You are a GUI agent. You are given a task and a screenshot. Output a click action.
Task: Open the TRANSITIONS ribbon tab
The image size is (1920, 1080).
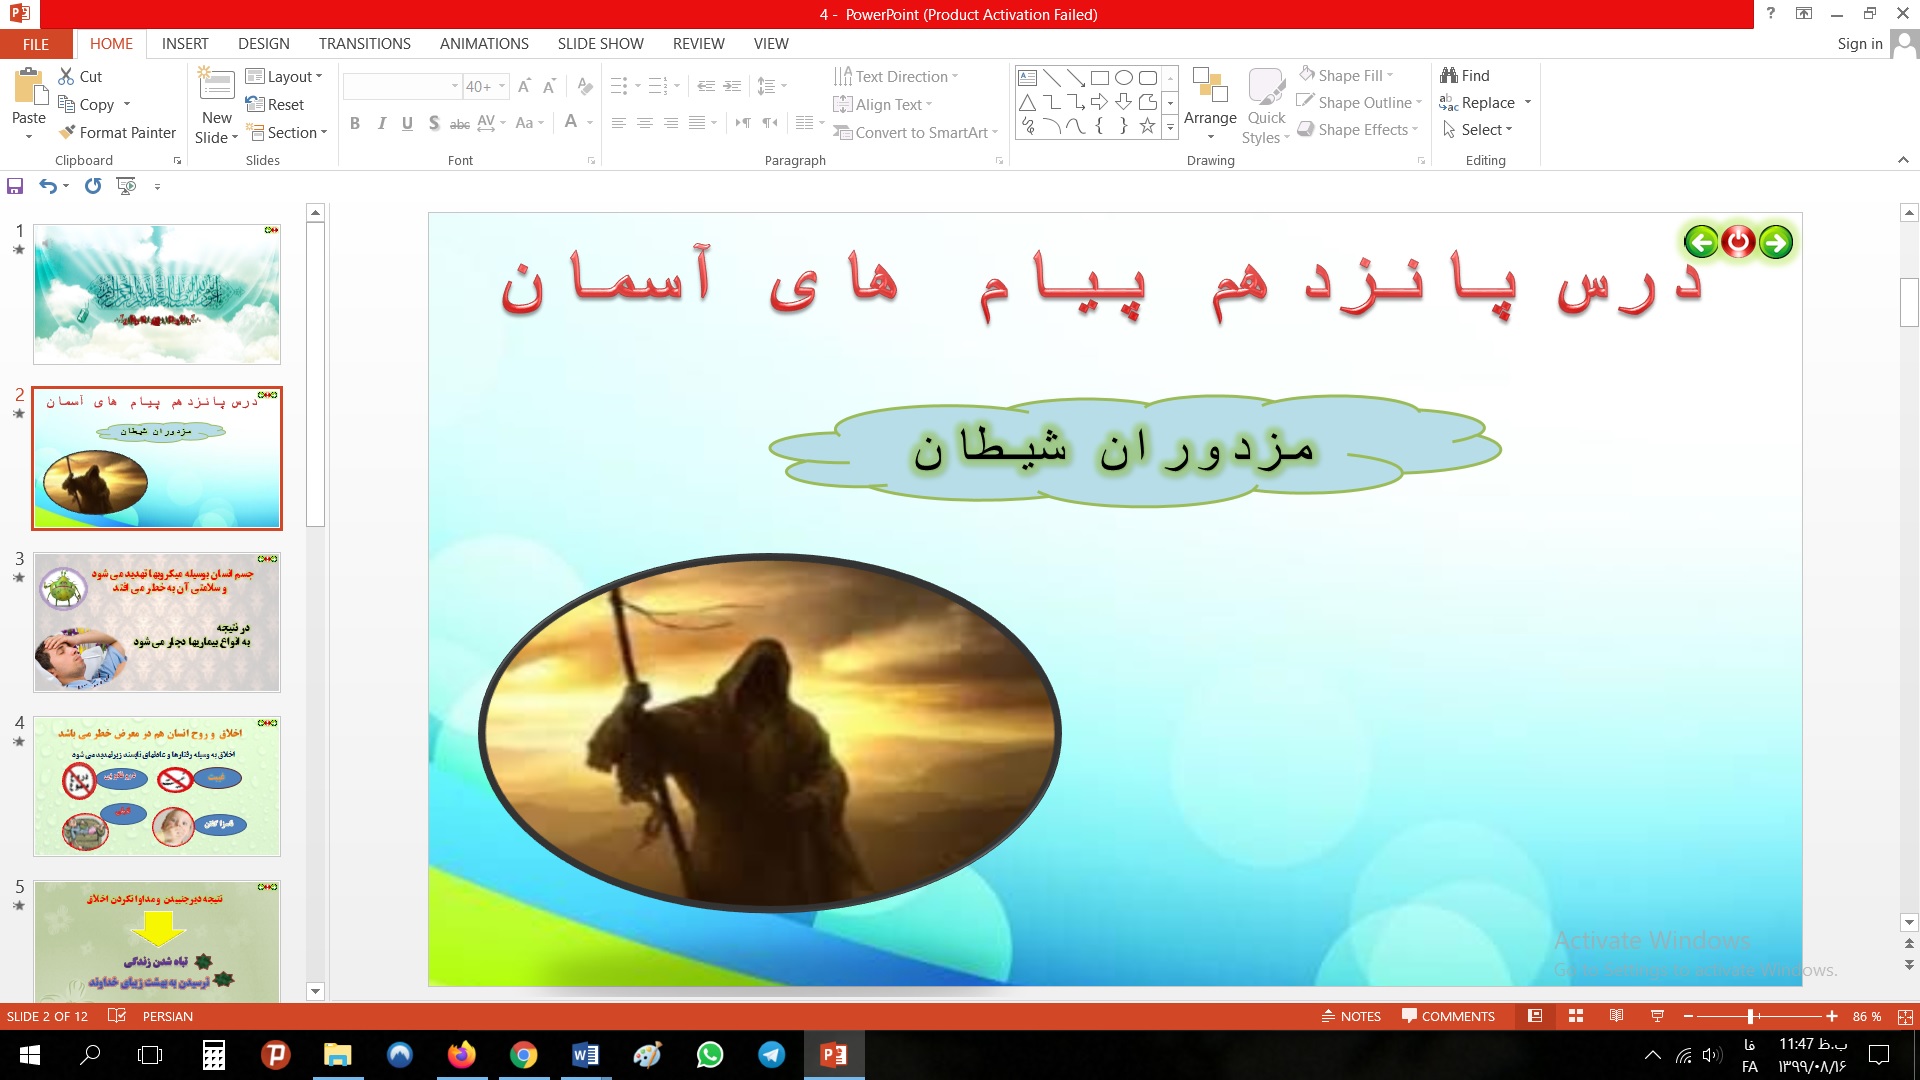coord(364,43)
